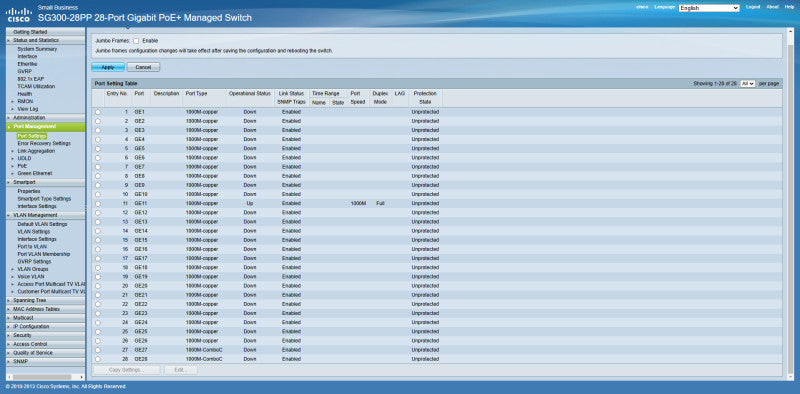The height and width of the screenshot is (394, 800).
Task: Click the LAG column header
Action: click(x=399, y=94)
